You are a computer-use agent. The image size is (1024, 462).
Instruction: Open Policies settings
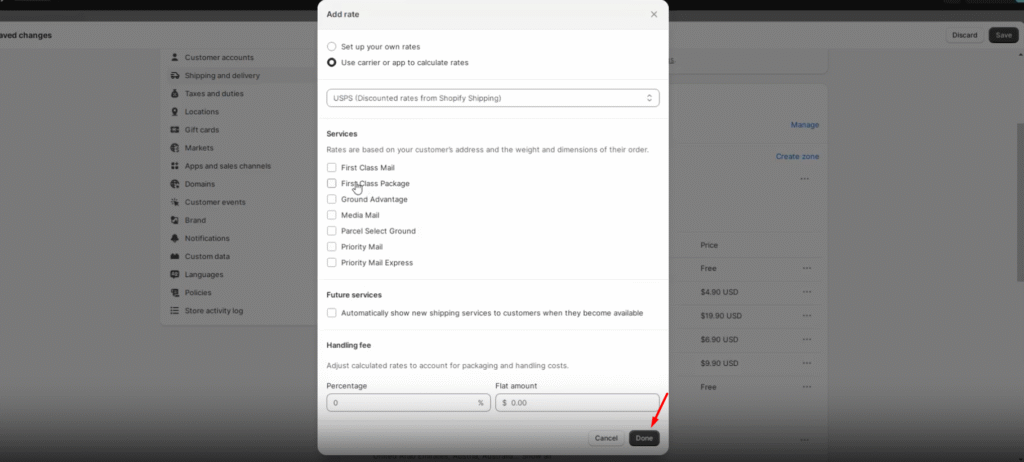[198, 293]
